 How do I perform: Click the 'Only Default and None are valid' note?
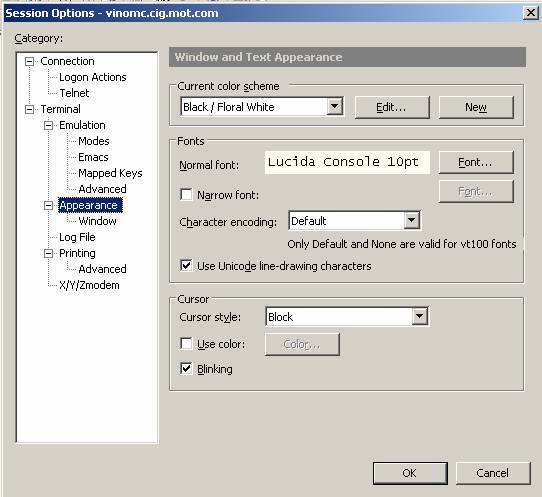click(402, 244)
